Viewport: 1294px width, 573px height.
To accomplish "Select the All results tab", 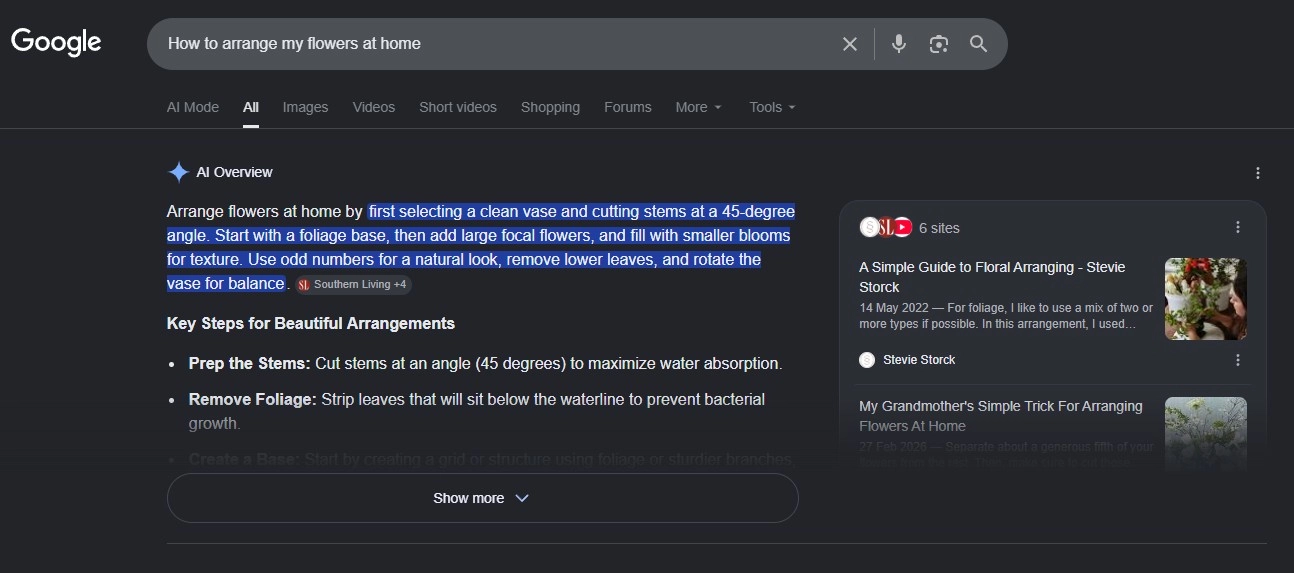I will point(251,107).
